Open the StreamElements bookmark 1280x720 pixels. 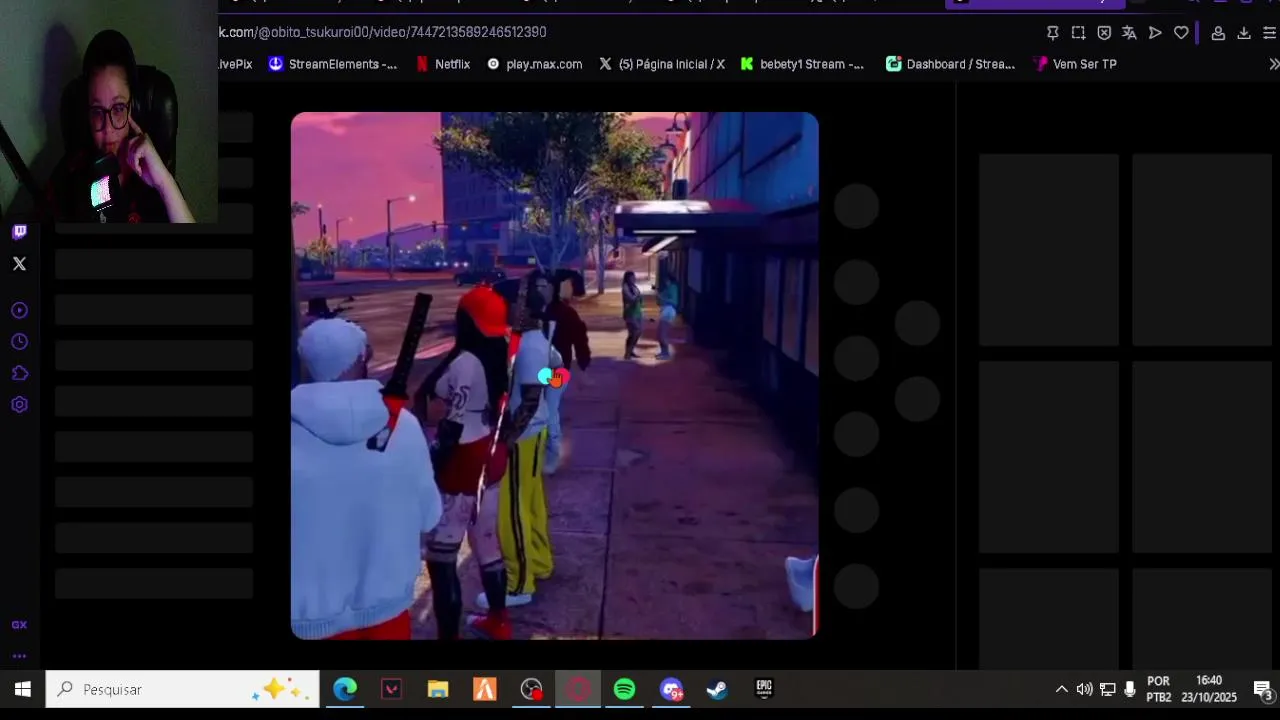click(x=333, y=64)
